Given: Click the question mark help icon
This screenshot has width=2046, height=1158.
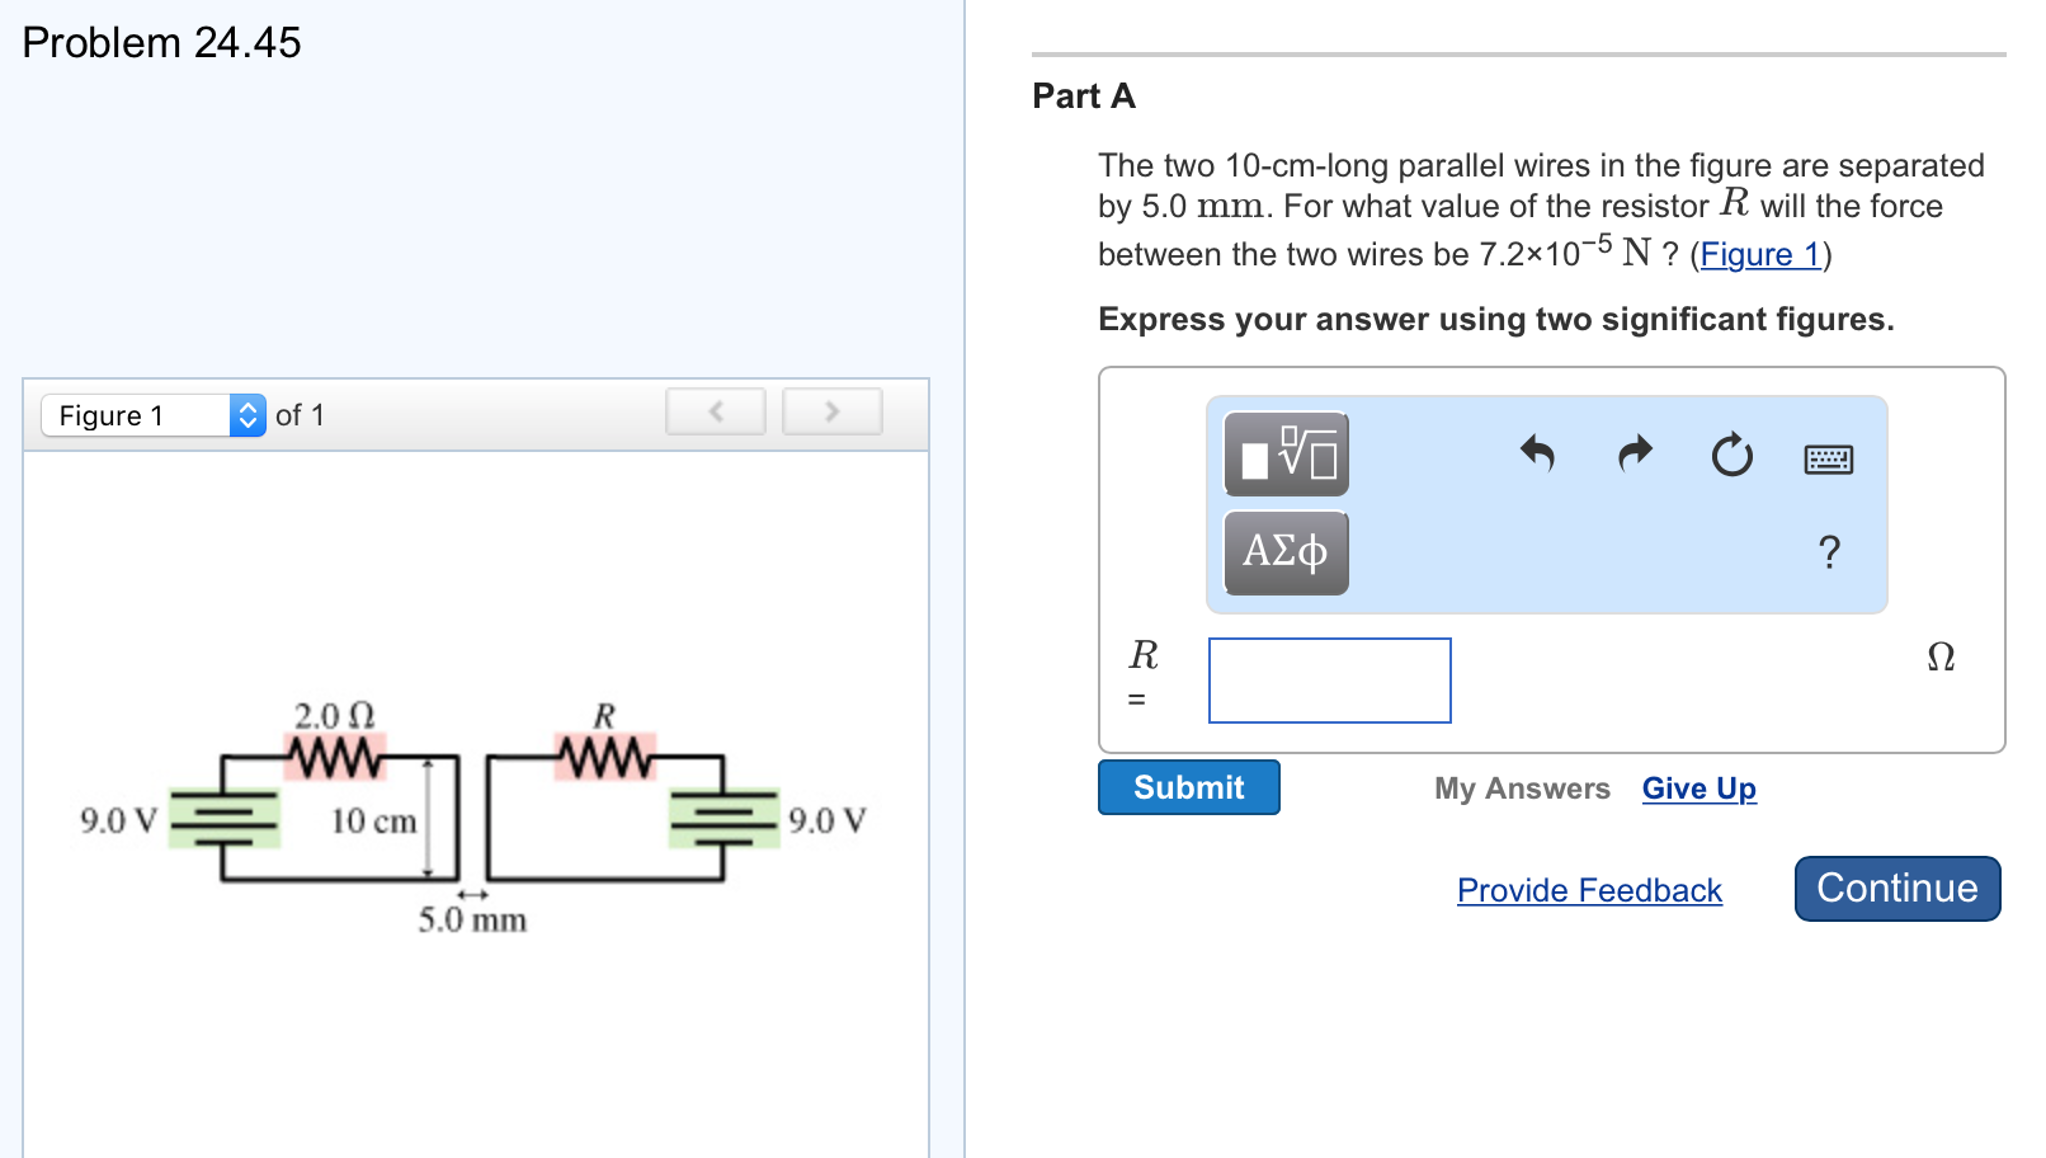Looking at the screenshot, I should pos(1830,552).
